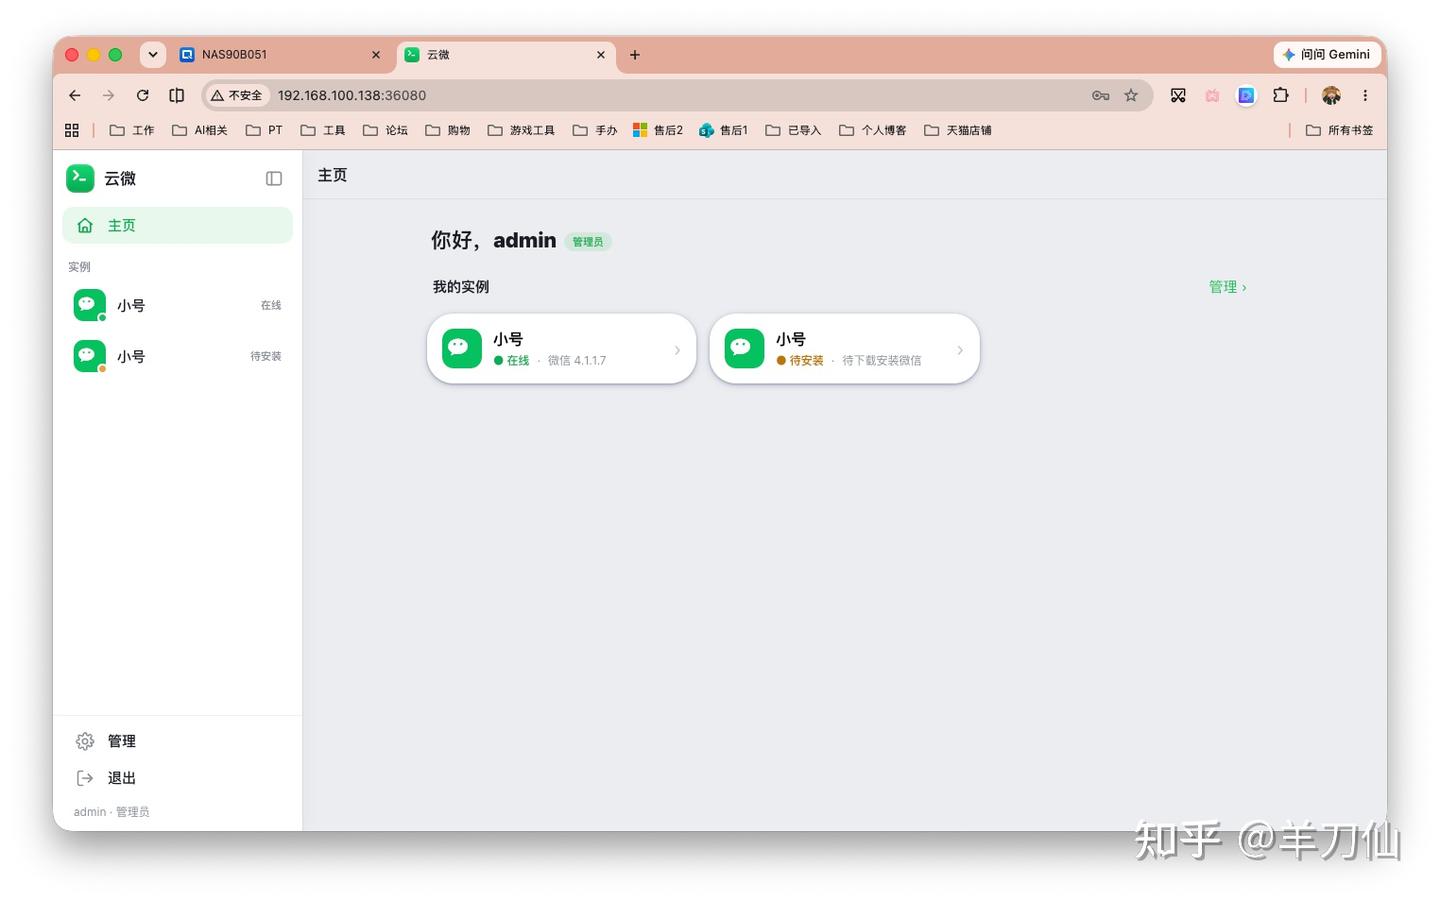
Task: Click the 我的实例 heading
Action: (461, 287)
